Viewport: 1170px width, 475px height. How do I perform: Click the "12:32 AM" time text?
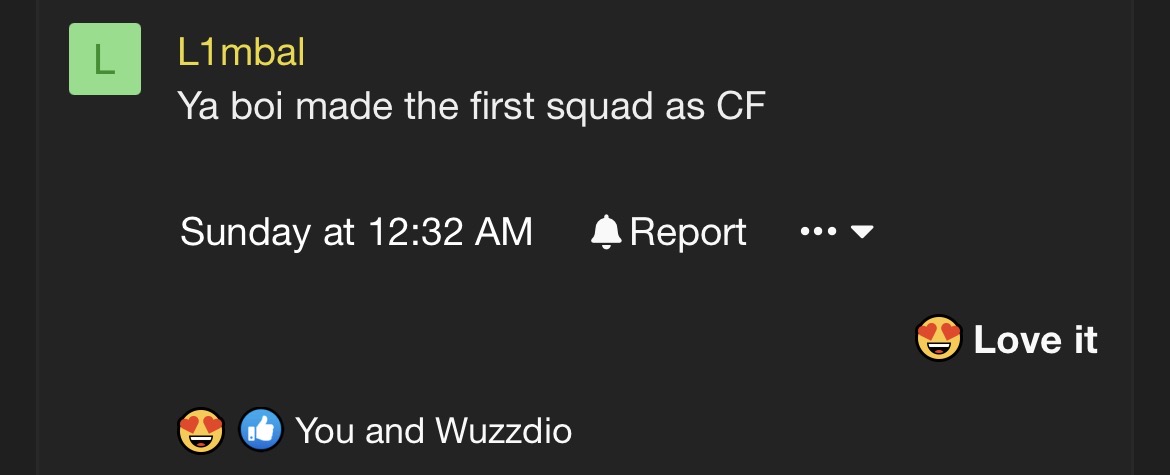click(450, 232)
